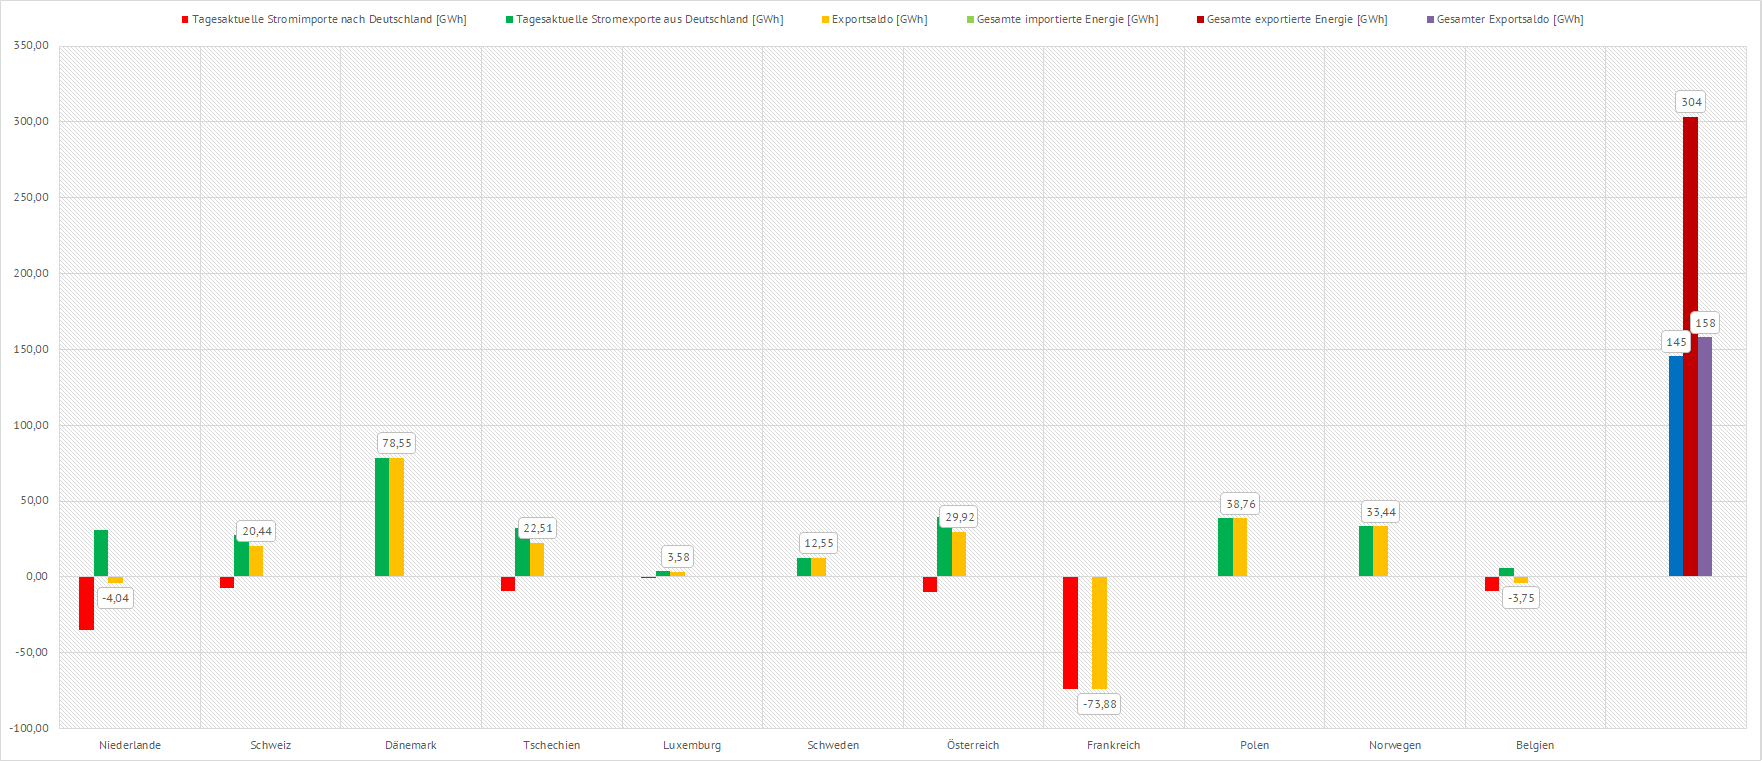Click the 350,00 value on the vertical axis
The height and width of the screenshot is (761, 1762).
coord(31,46)
